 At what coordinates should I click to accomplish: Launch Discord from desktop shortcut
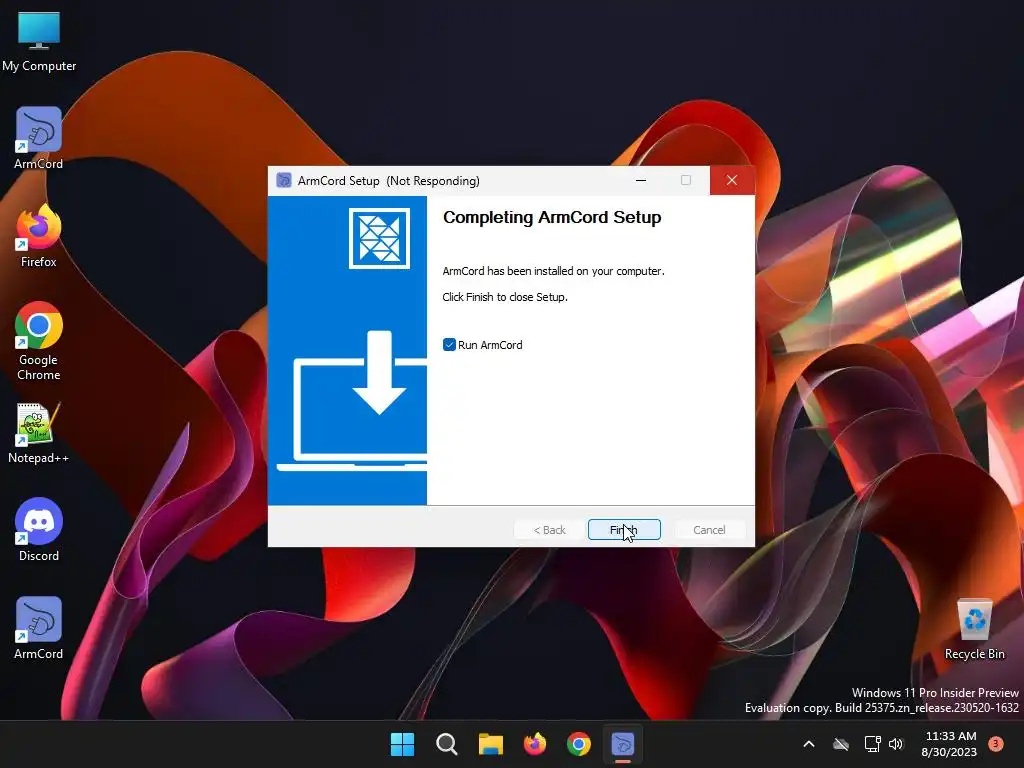point(39,530)
